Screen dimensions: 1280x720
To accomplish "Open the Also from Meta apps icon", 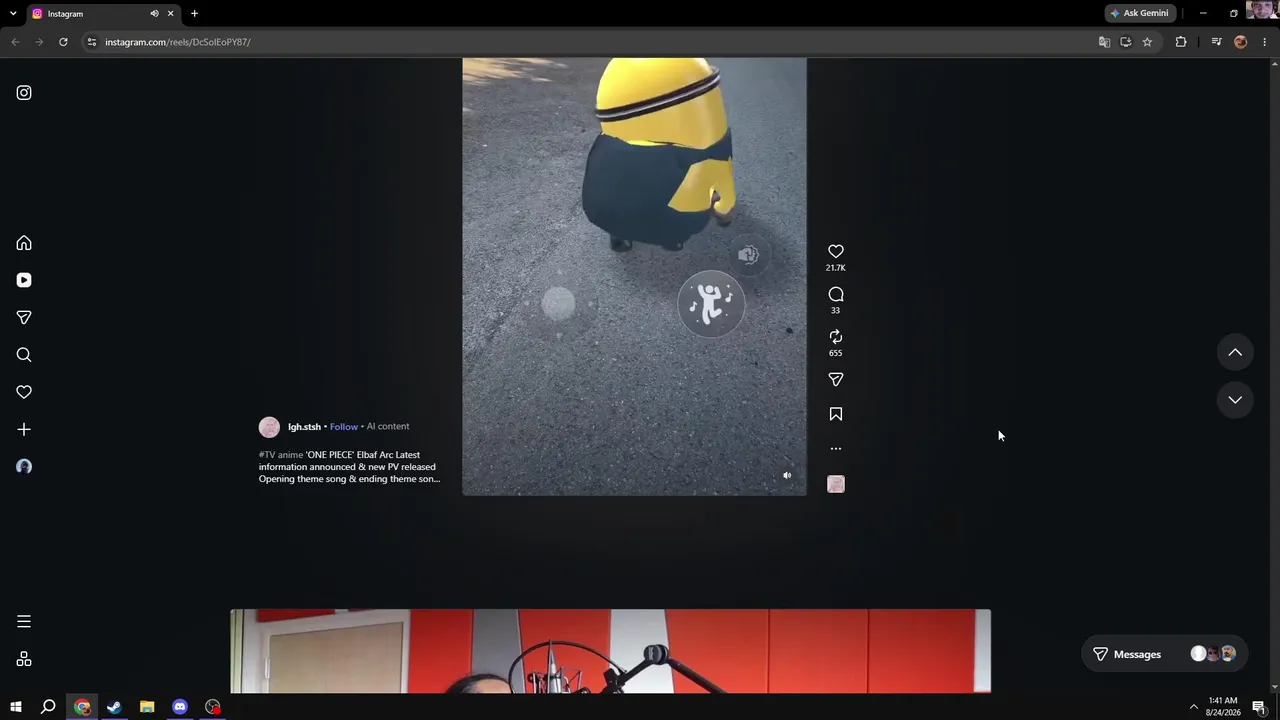I will (x=24, y=659).
